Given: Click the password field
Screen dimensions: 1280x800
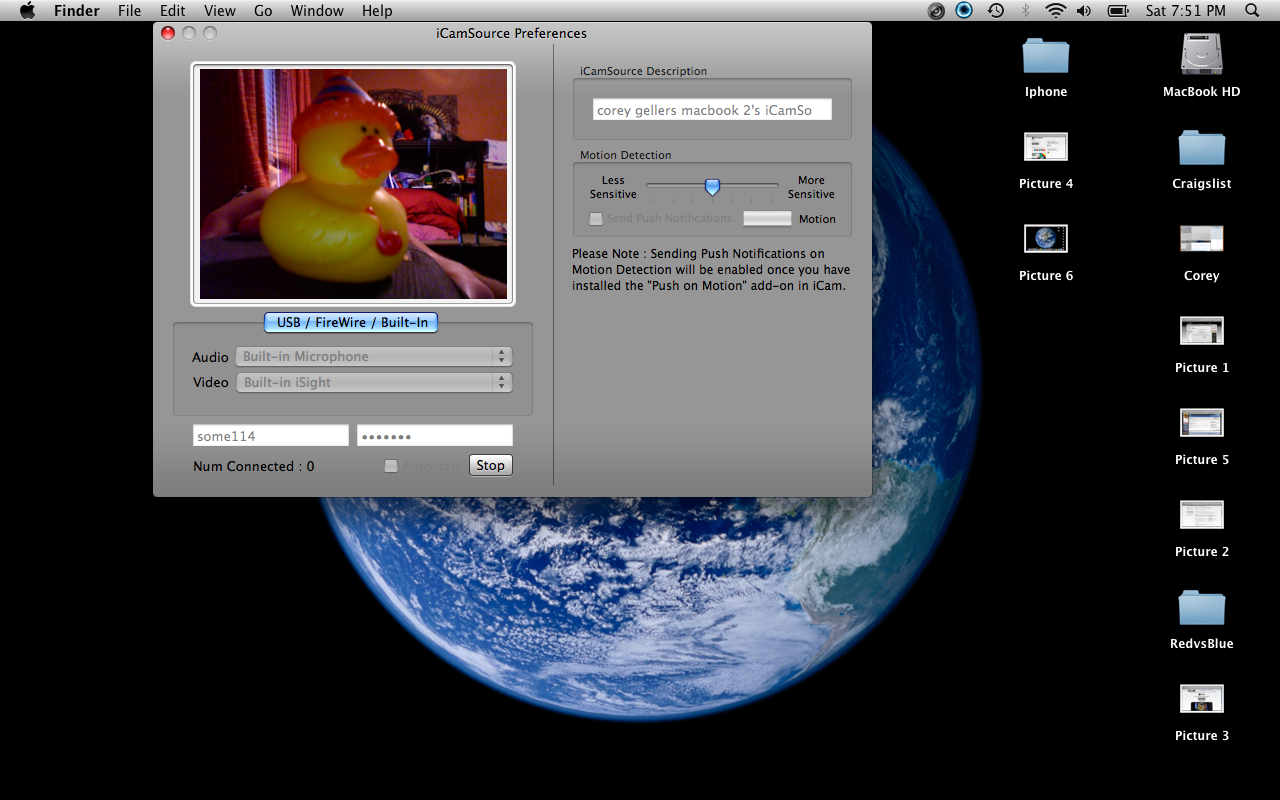Looking at the screenshot, I should click(x=435, y=435).
